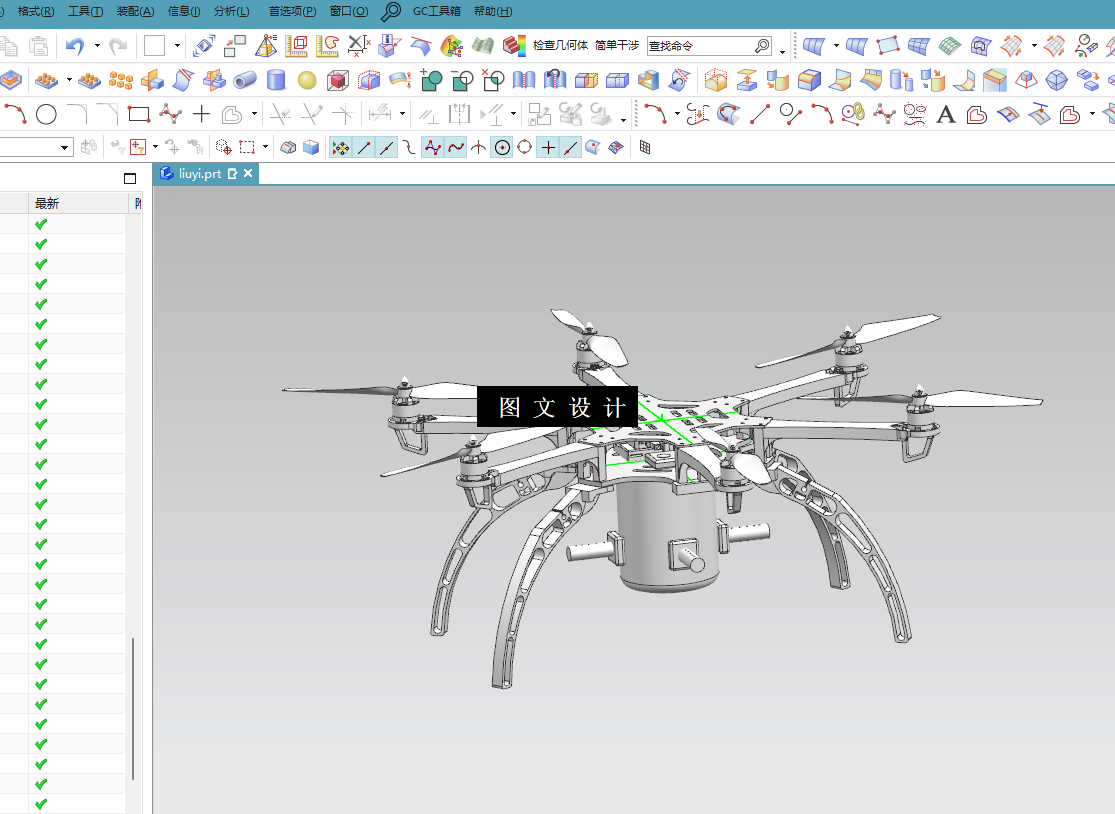
Task: Open the Measure Angle ruler tool
Action: 327,46
